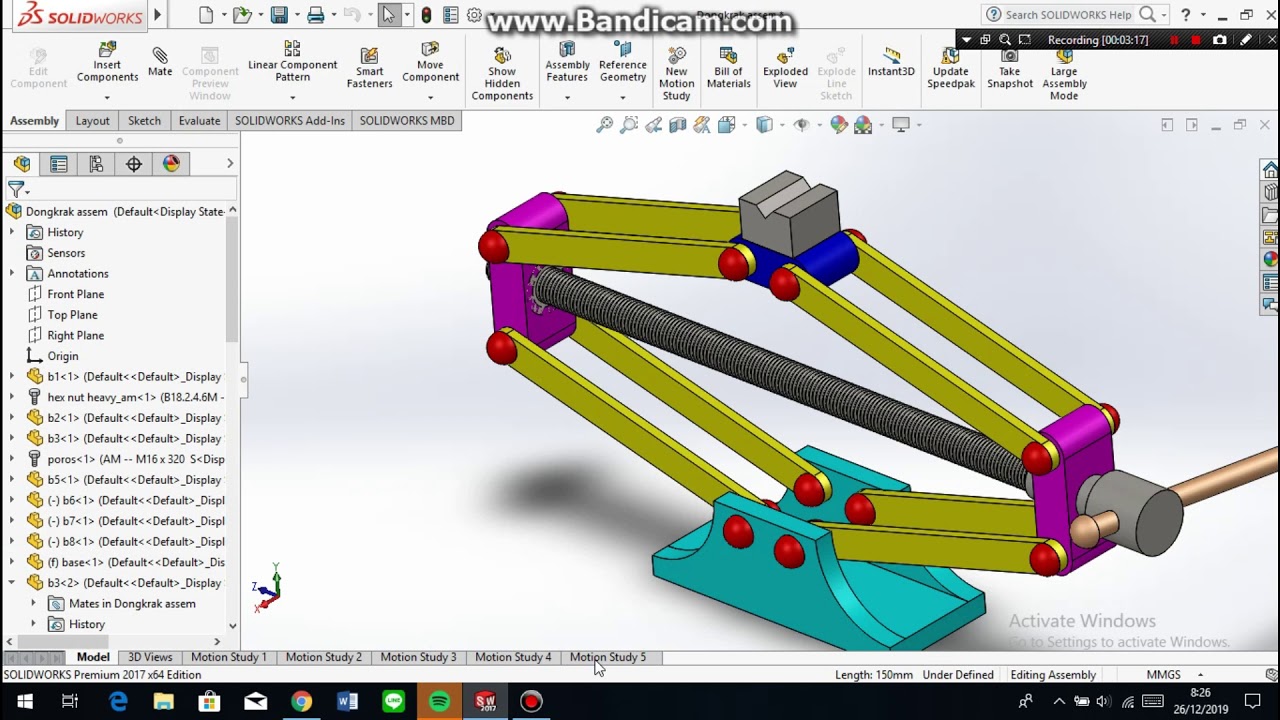Open Spotify from the taskbar
This screenshot has width=1280, height=720.
click(439, 702)
